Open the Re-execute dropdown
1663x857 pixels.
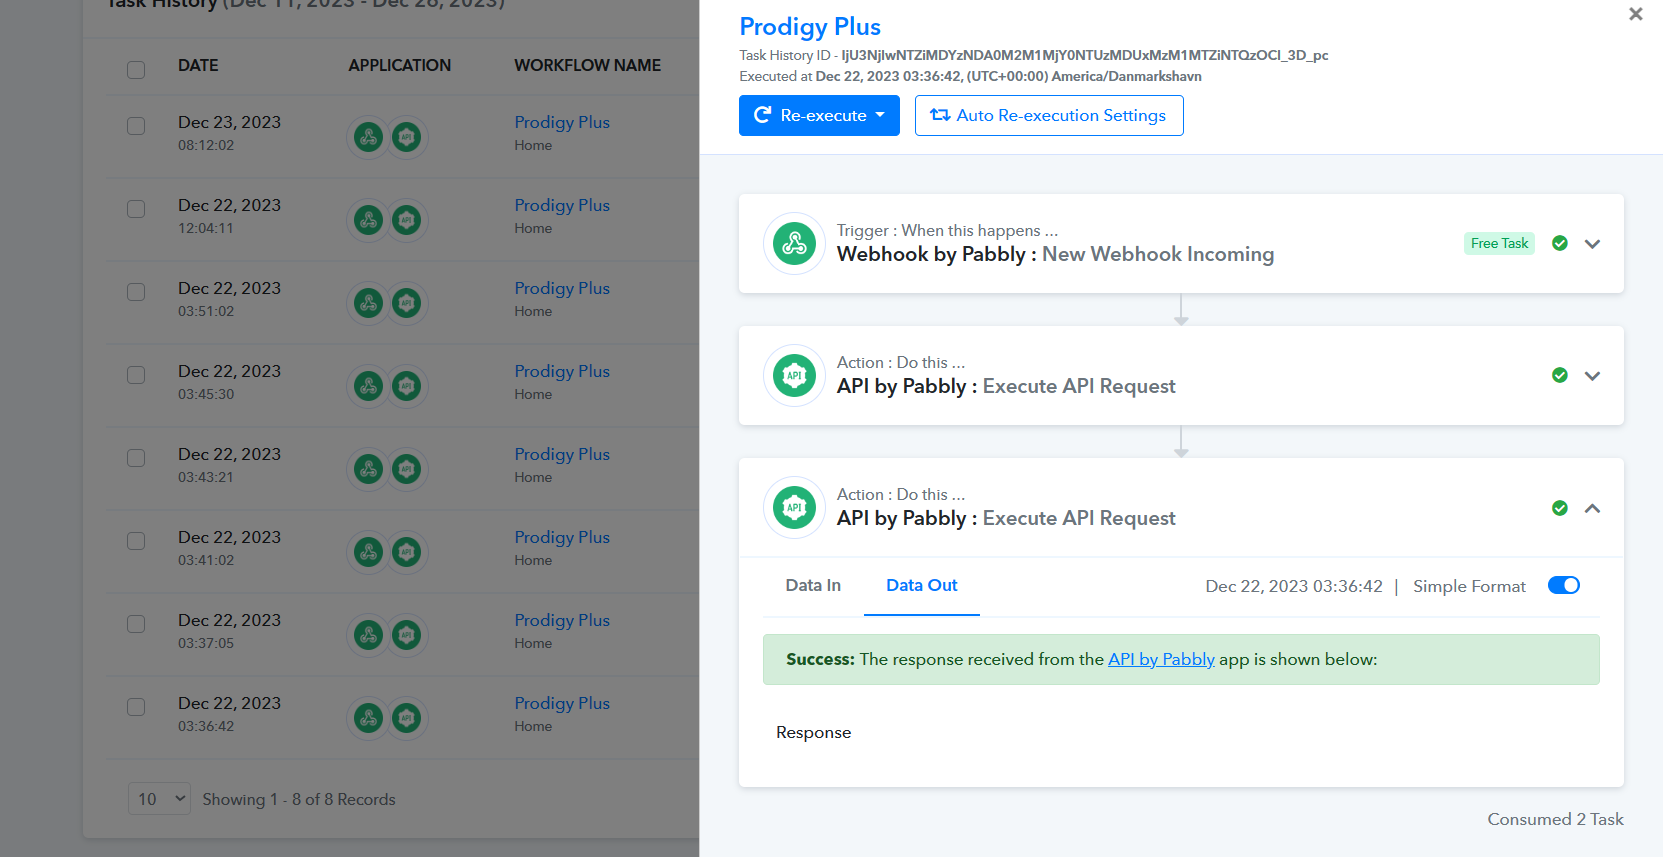(819, 115)
